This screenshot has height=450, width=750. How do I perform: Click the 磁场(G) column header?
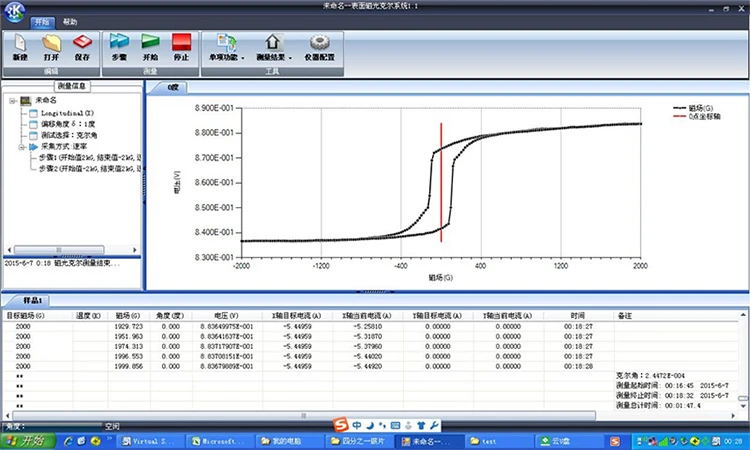(x=128, y=316)
